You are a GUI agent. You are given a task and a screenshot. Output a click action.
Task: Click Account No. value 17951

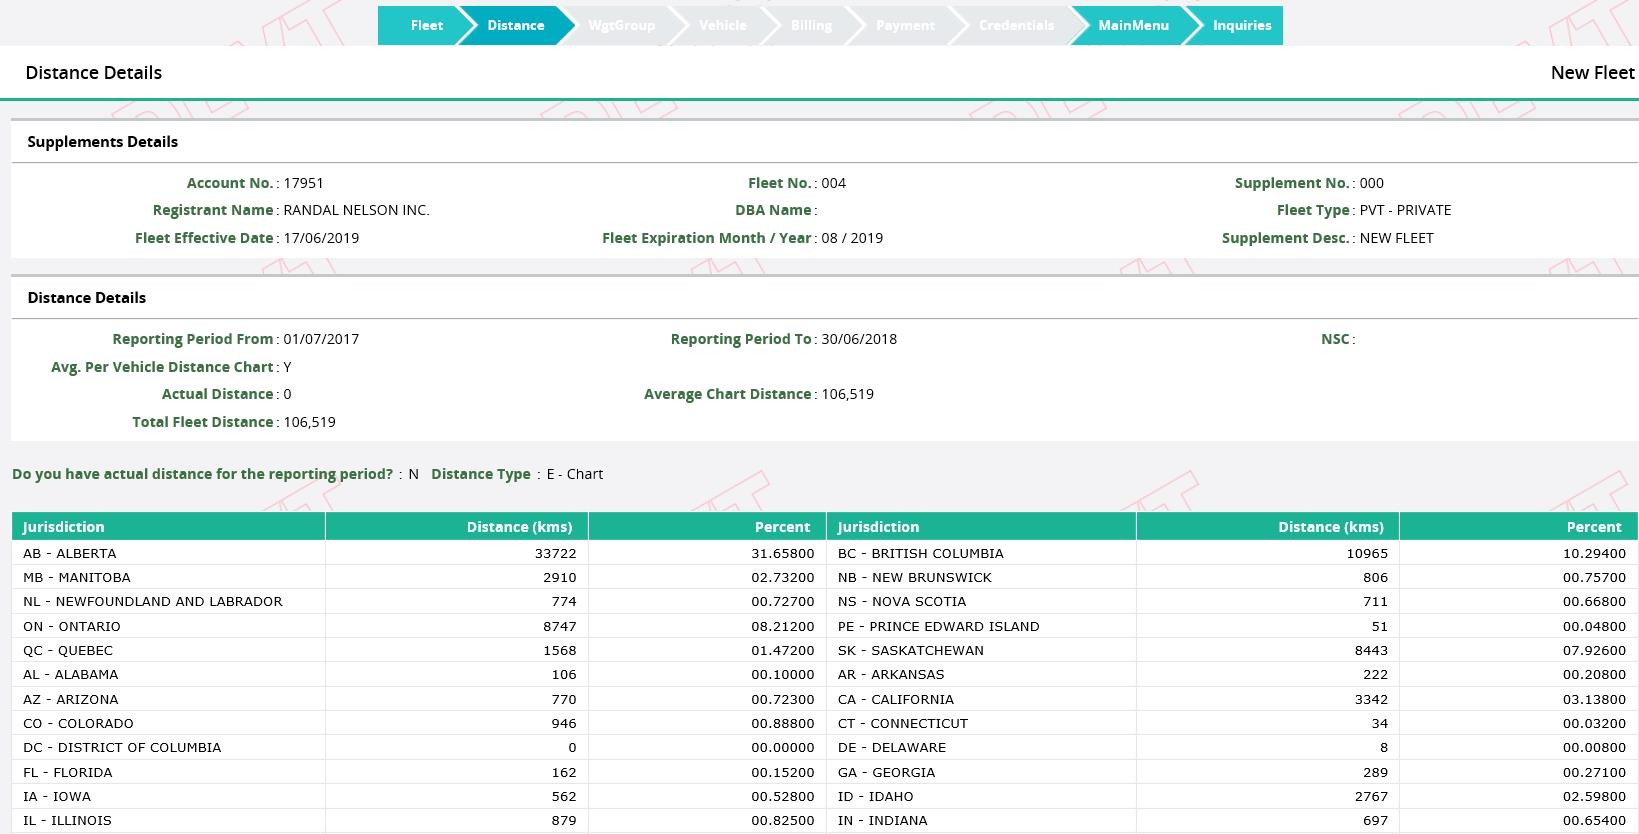pyautogui.click(x=304, y=183)
